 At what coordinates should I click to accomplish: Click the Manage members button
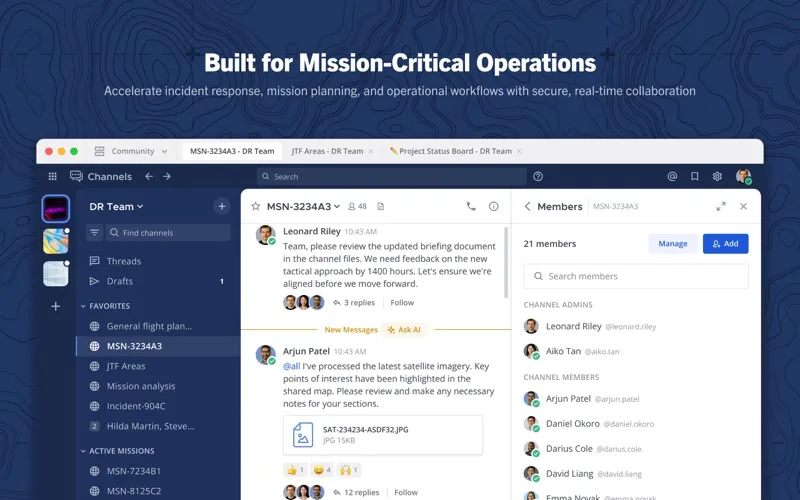[x=672, y=244]
